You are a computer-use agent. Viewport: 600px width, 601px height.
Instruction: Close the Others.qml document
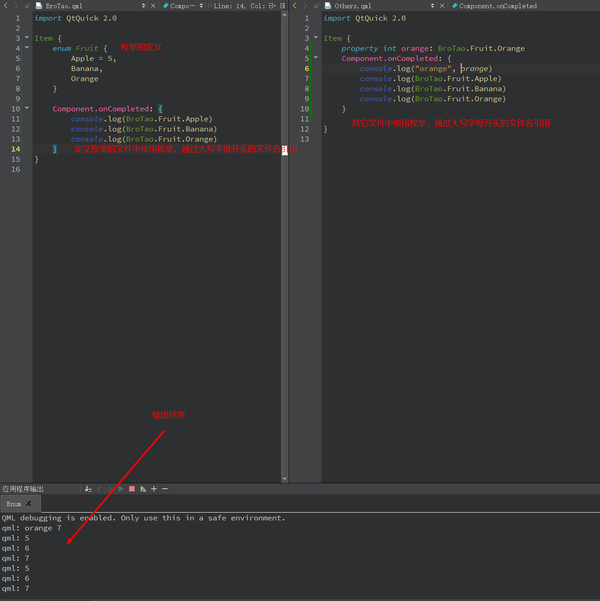click(x=442, y=6)
